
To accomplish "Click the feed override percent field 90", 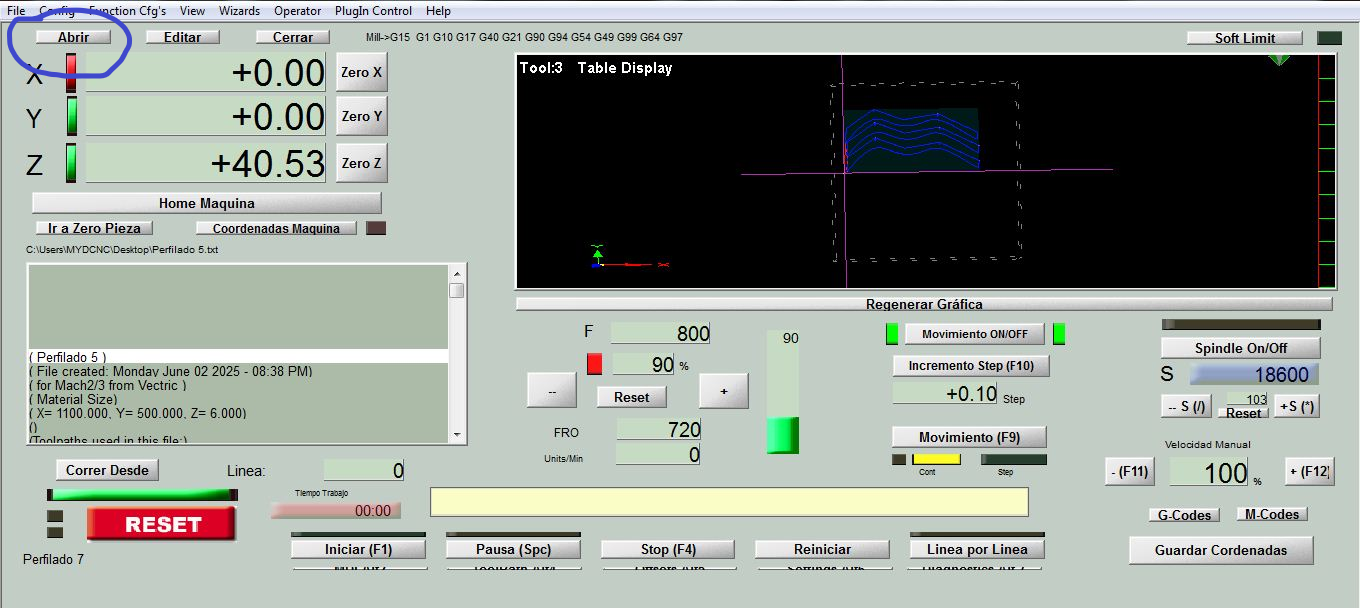I will [x=643, y=364].
